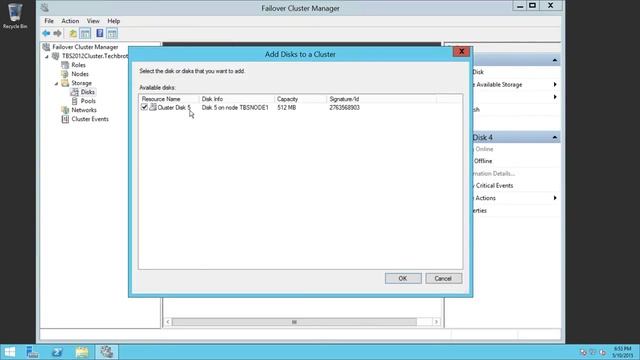Viewport: 640px width, 360px height.
Task: Click the Roles tree icon
Action: [65, 65]
